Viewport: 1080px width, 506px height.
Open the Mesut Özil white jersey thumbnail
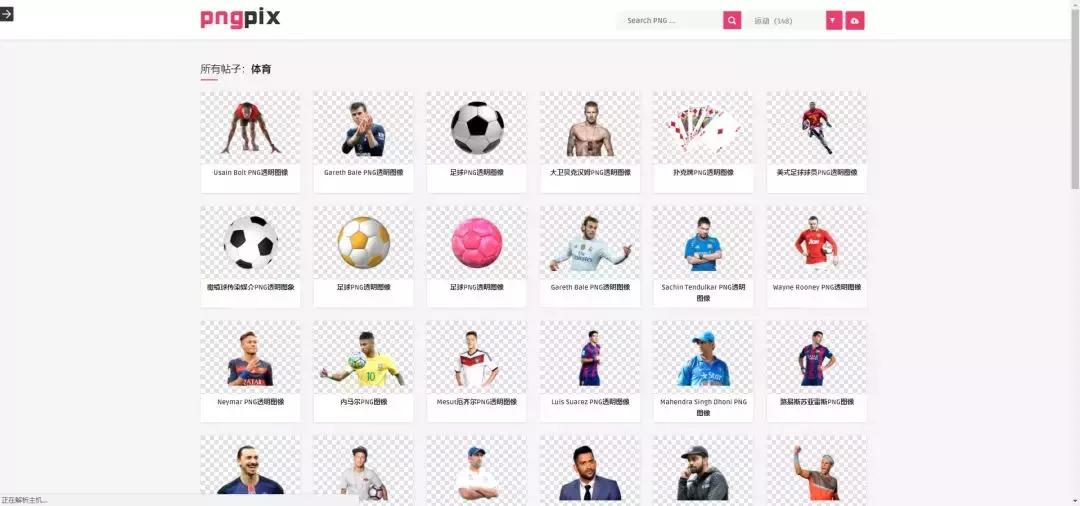tap(477, 357)
